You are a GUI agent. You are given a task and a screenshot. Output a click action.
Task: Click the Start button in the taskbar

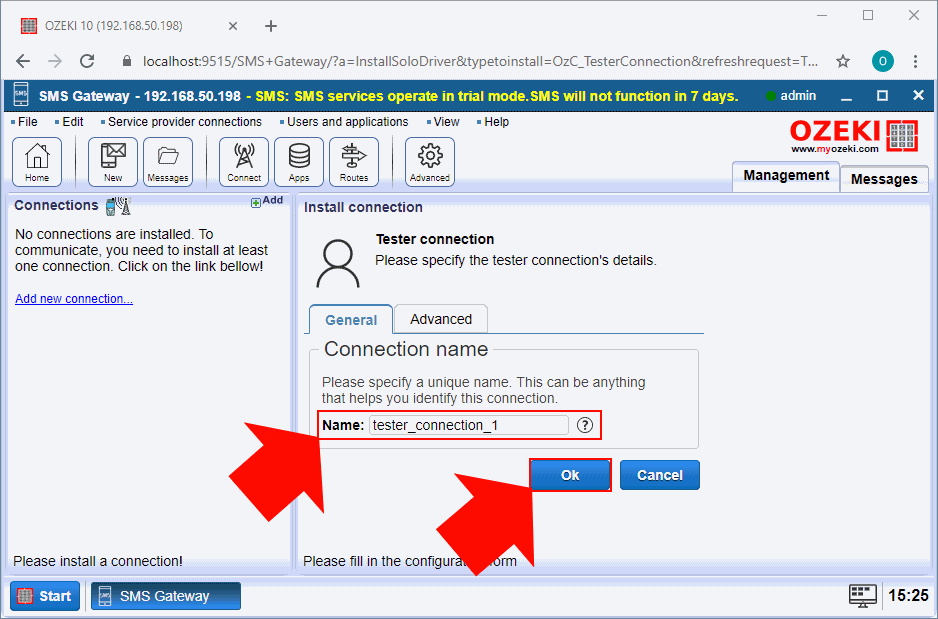pyautogui.click(x=45, y=596)
